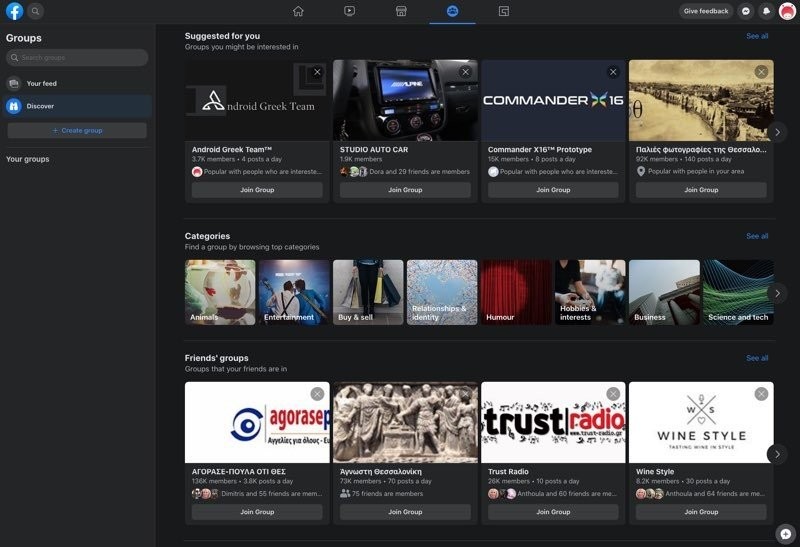
Task: Expand more categories with right arrow
Action: click(x=777, y=293)
